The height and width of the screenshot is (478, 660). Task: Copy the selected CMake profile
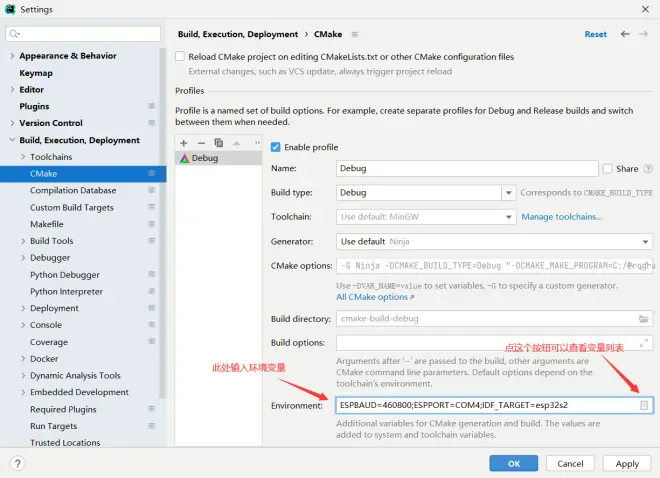tap(218, 143)
